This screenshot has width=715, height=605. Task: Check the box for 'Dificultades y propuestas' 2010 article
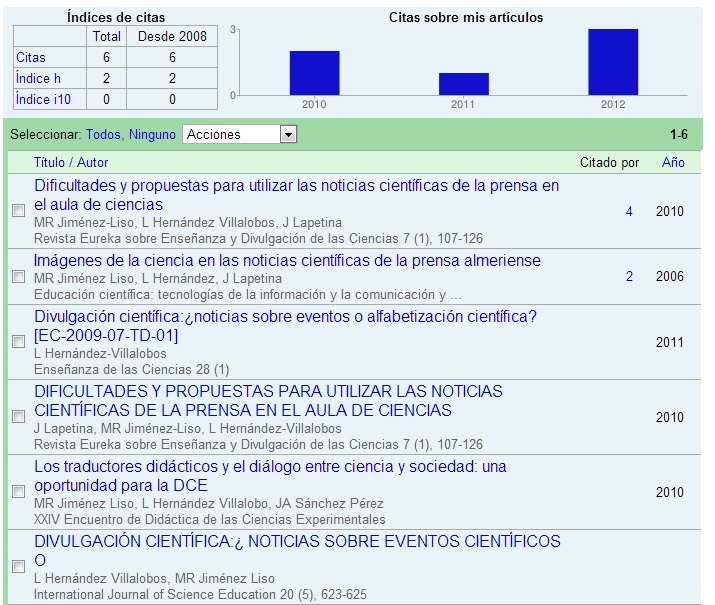click(18, 211)
